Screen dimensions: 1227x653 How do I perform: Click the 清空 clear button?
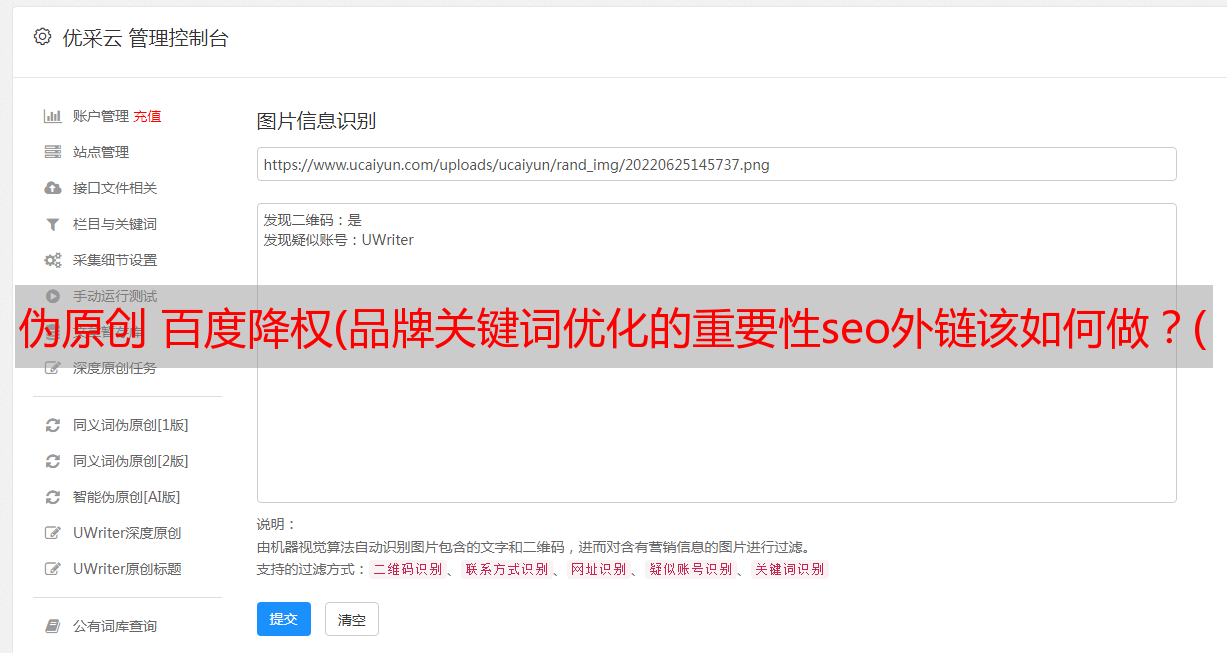click(x=352, y=619)
